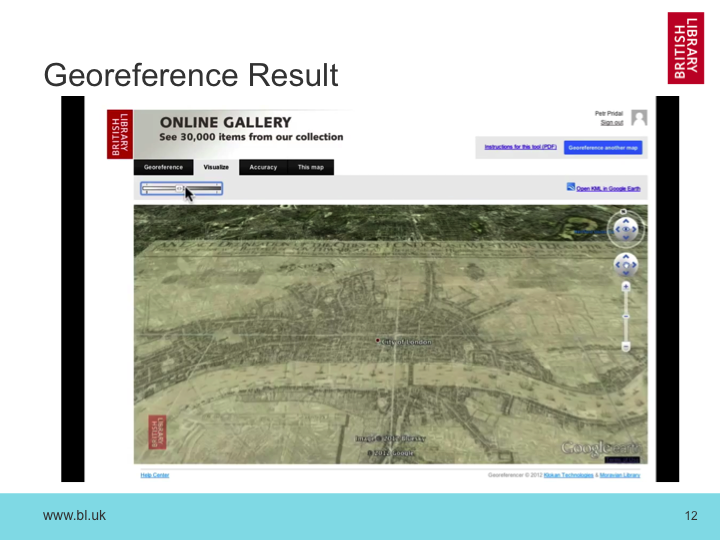This screenshot has width=720, height=540.
Task: Click the map overlay opacity slider
Action: 181,188
